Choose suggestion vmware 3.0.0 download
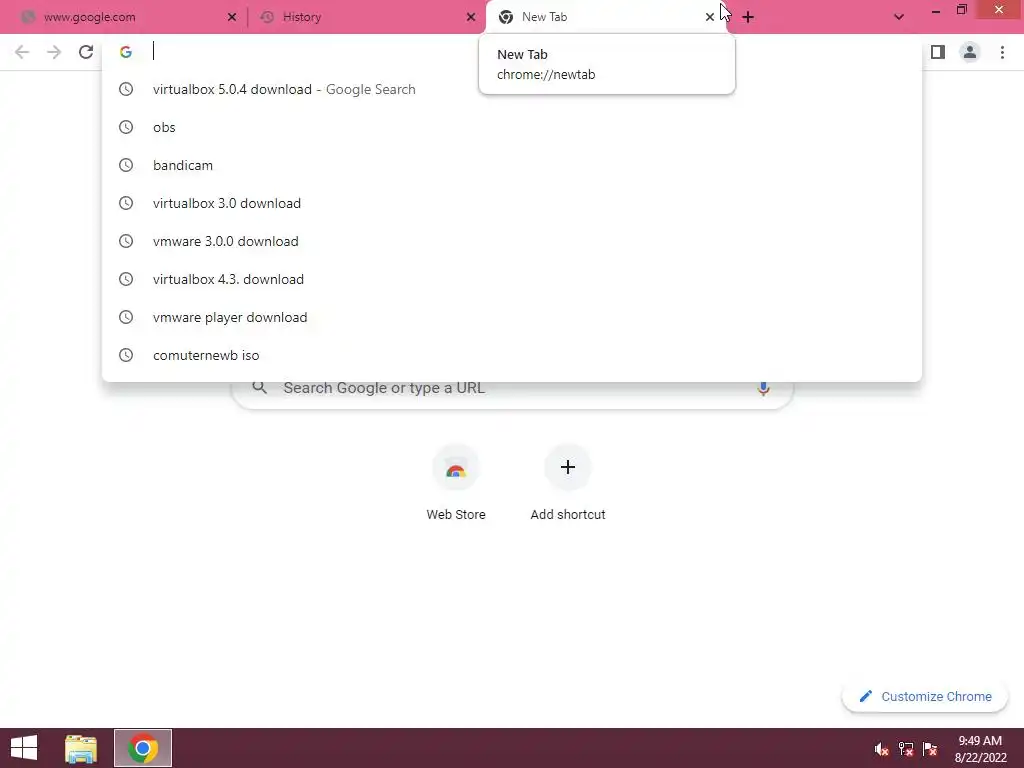Image resolution: width=1024 pixels, height=768 pixels. tap(512, 241)
